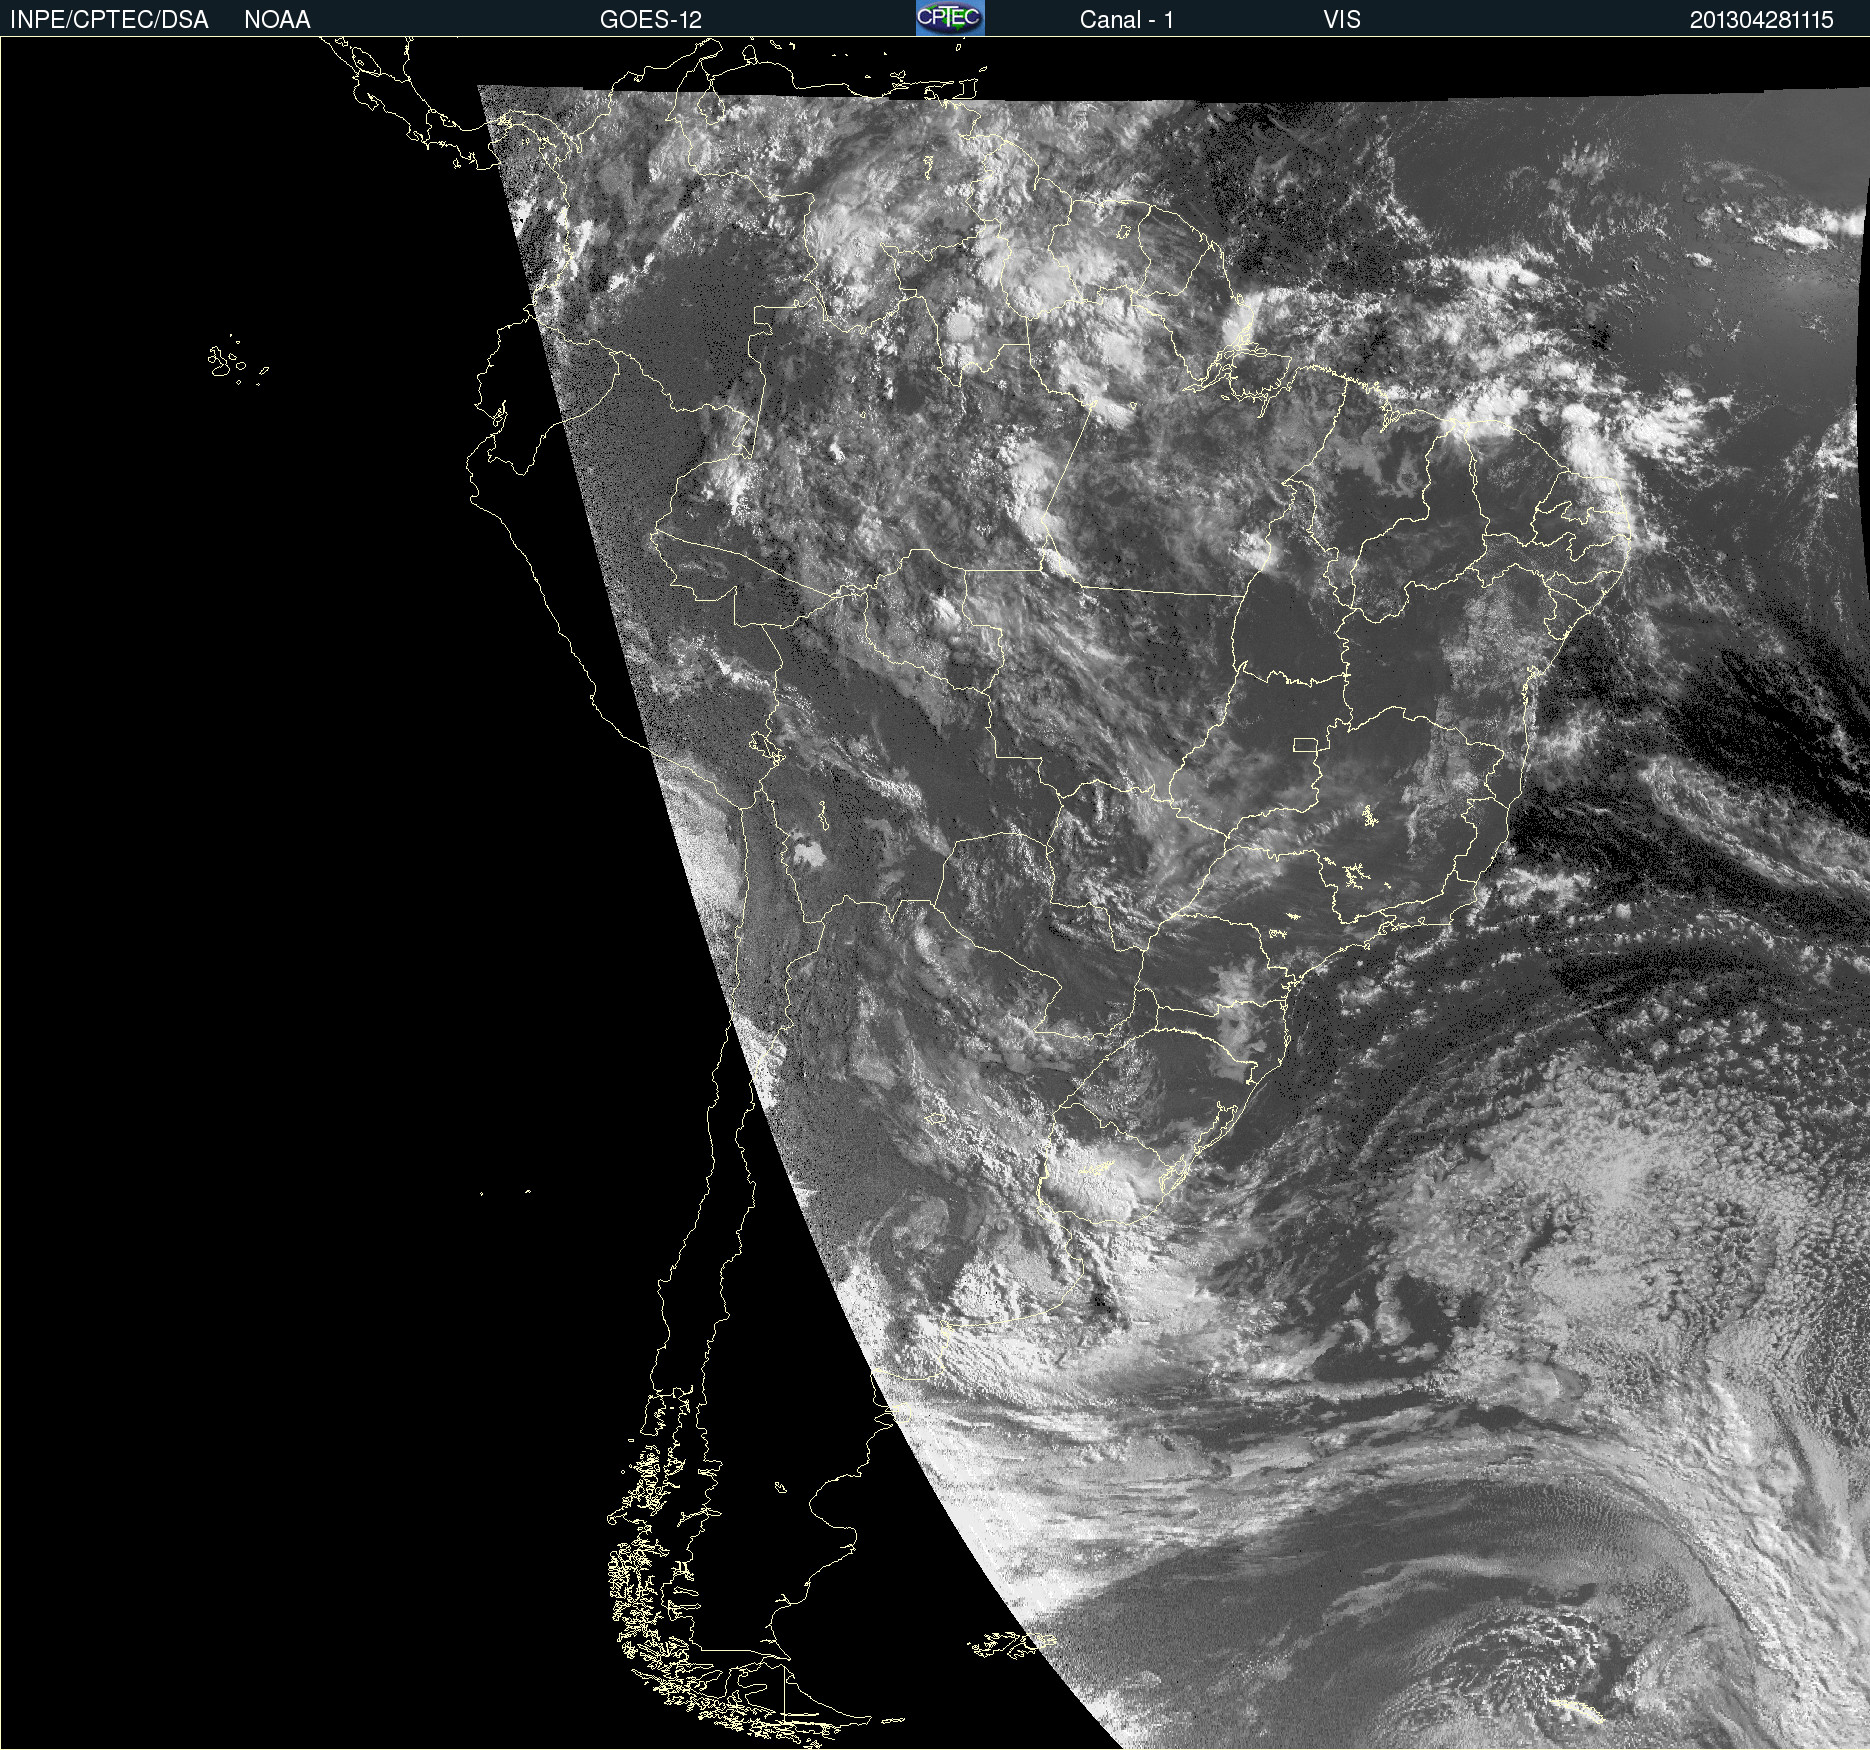
Task: Click the CPTEC logo in the header
Action: coord(950,18)
